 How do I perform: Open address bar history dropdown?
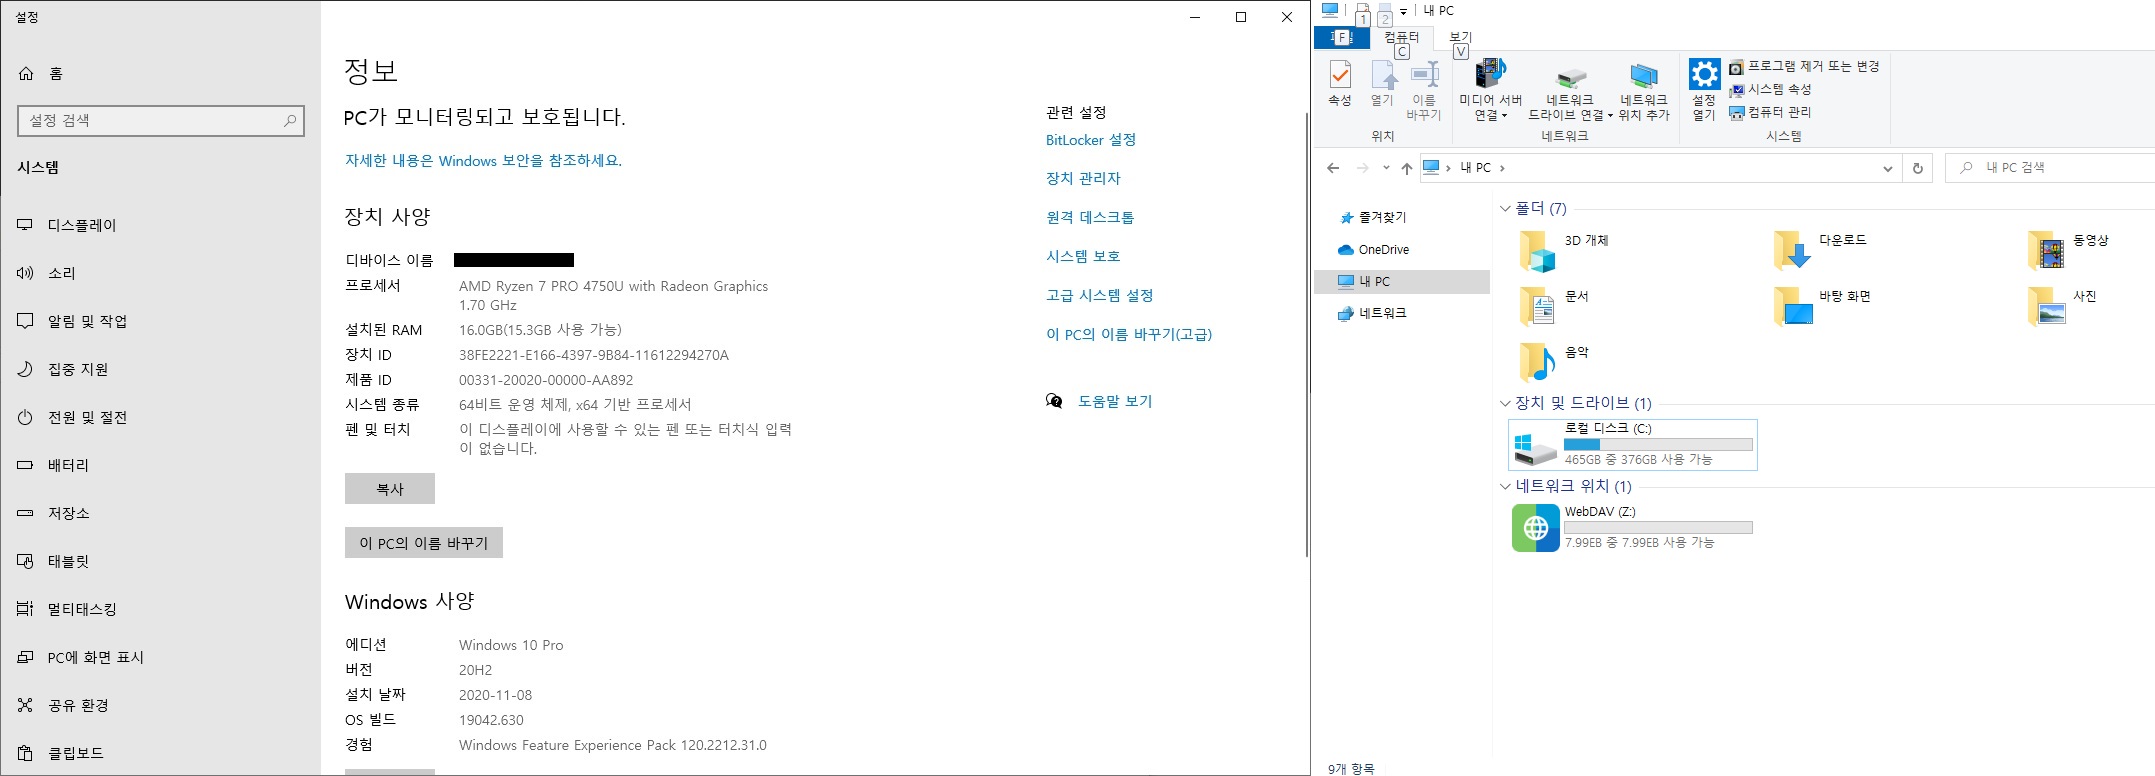coord(1887,168)
